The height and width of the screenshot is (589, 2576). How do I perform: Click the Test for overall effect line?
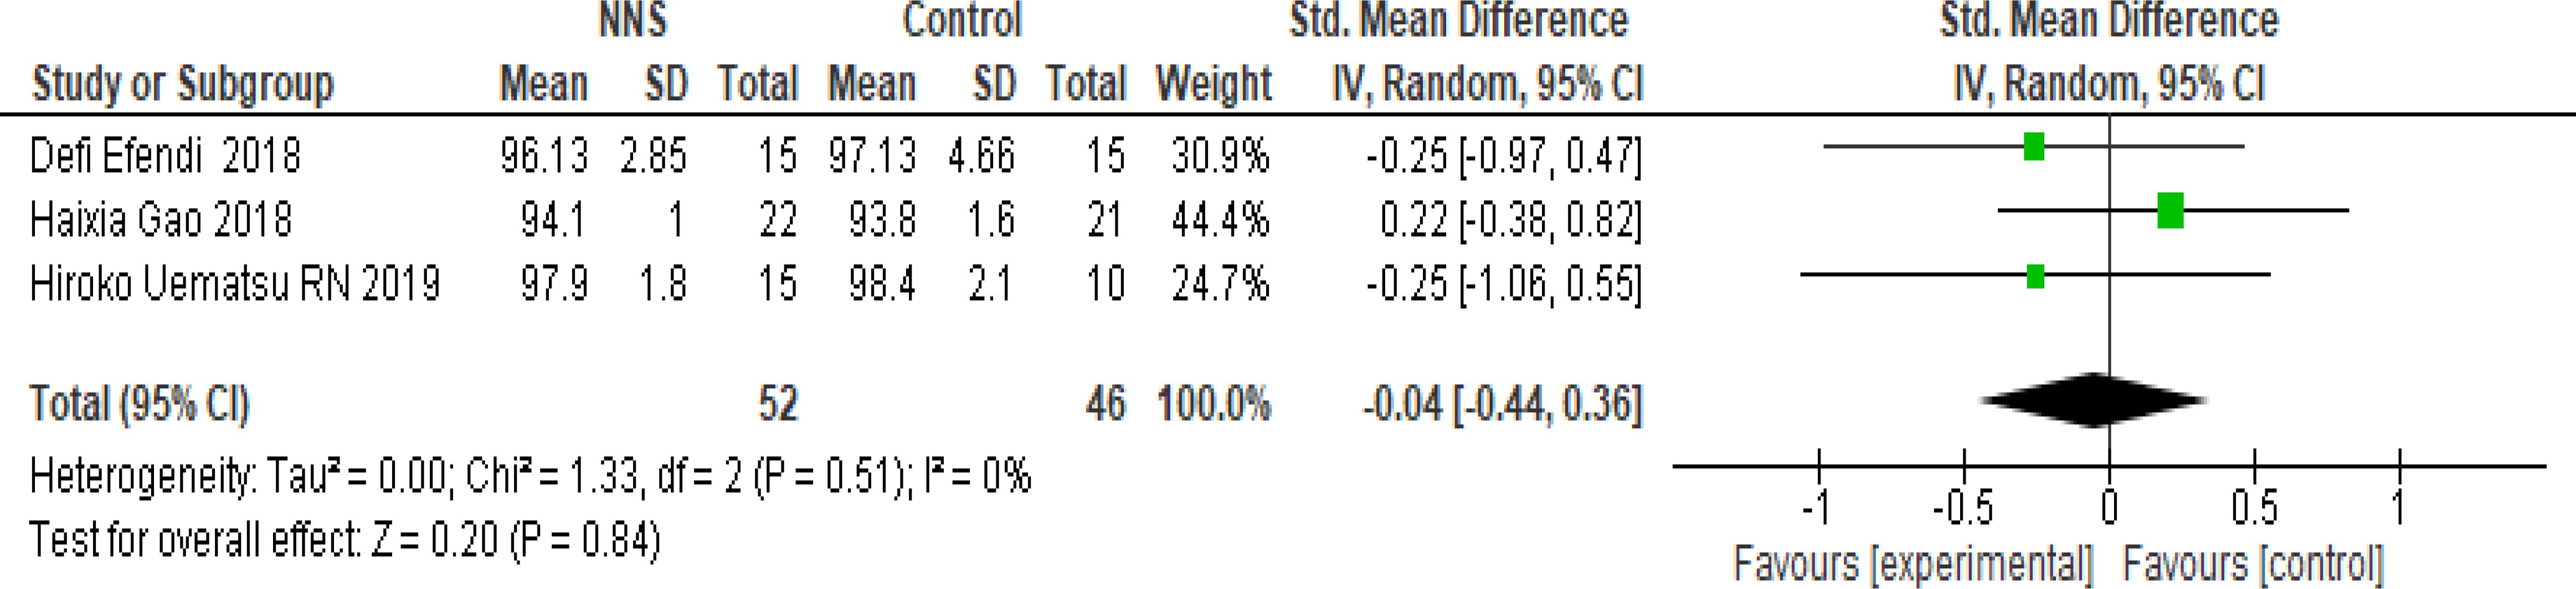pos(345,540)
